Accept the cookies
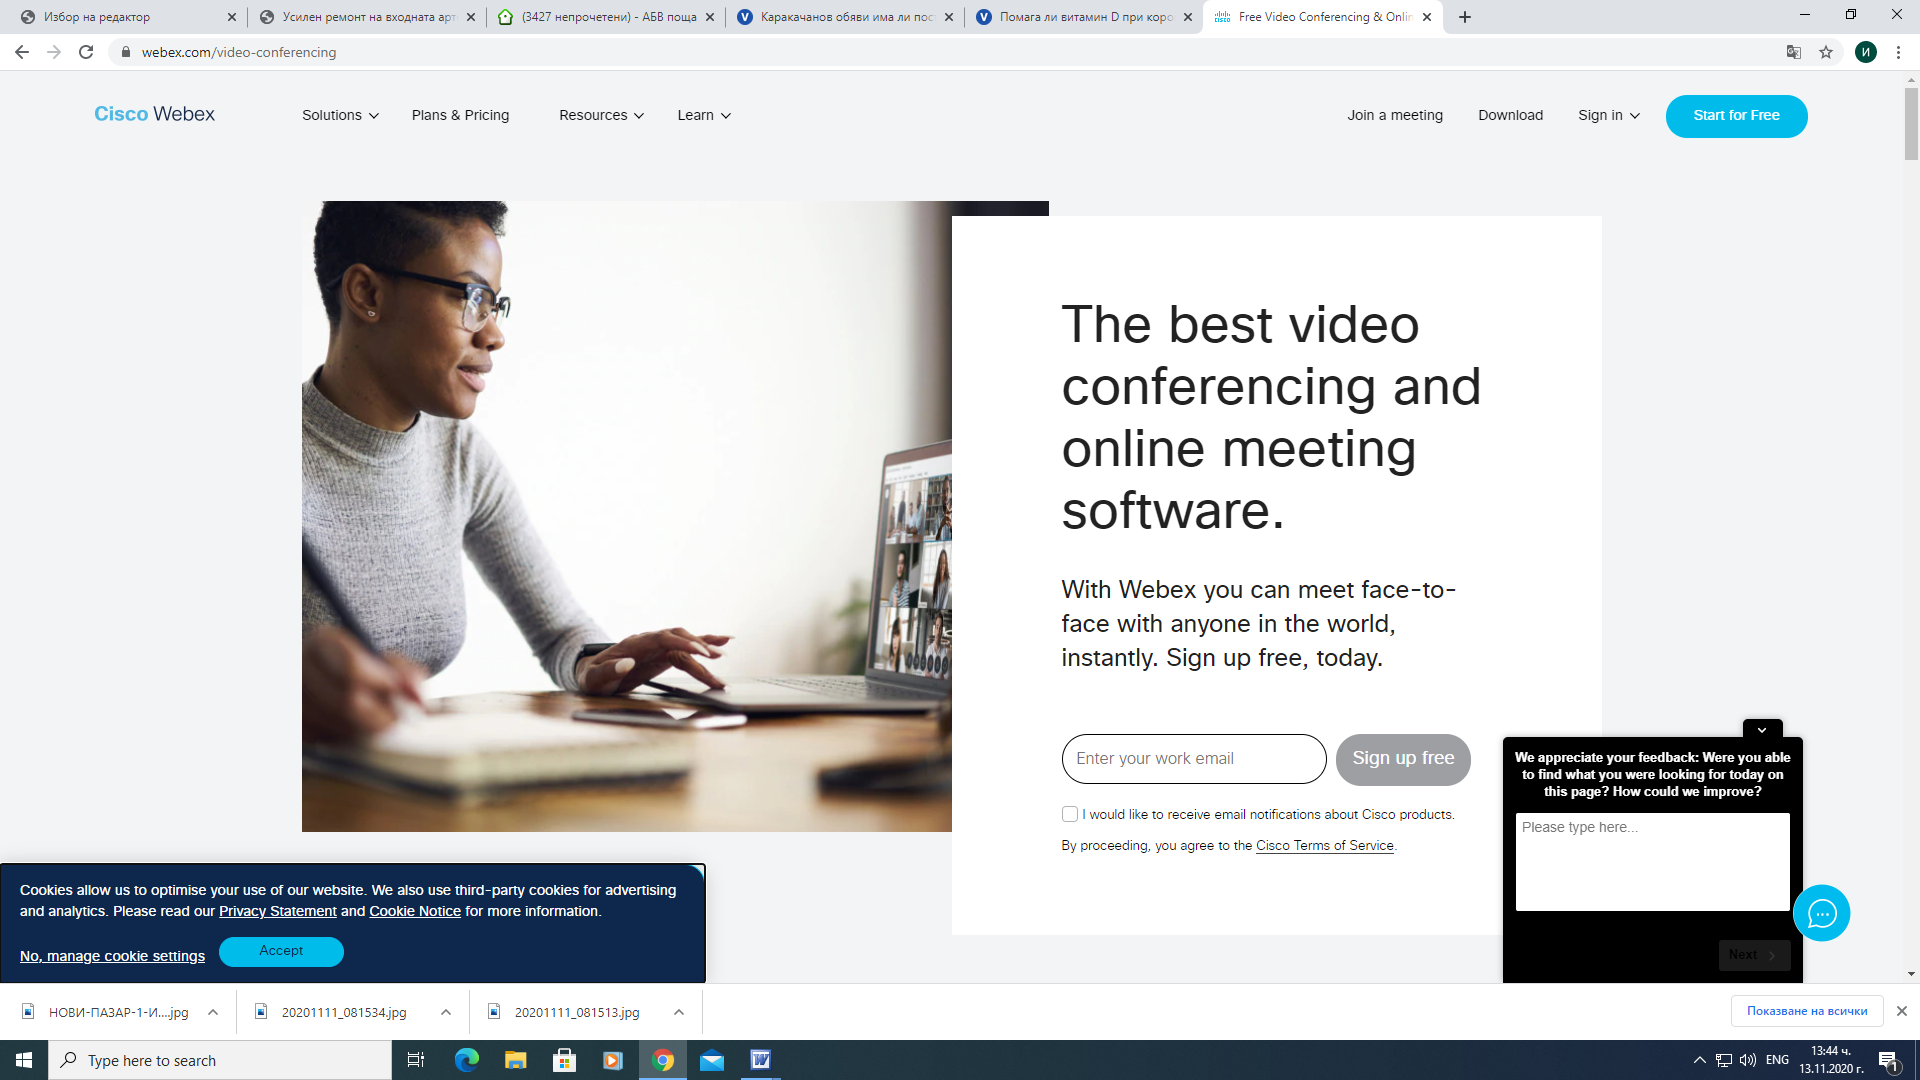 coord(281,951)
